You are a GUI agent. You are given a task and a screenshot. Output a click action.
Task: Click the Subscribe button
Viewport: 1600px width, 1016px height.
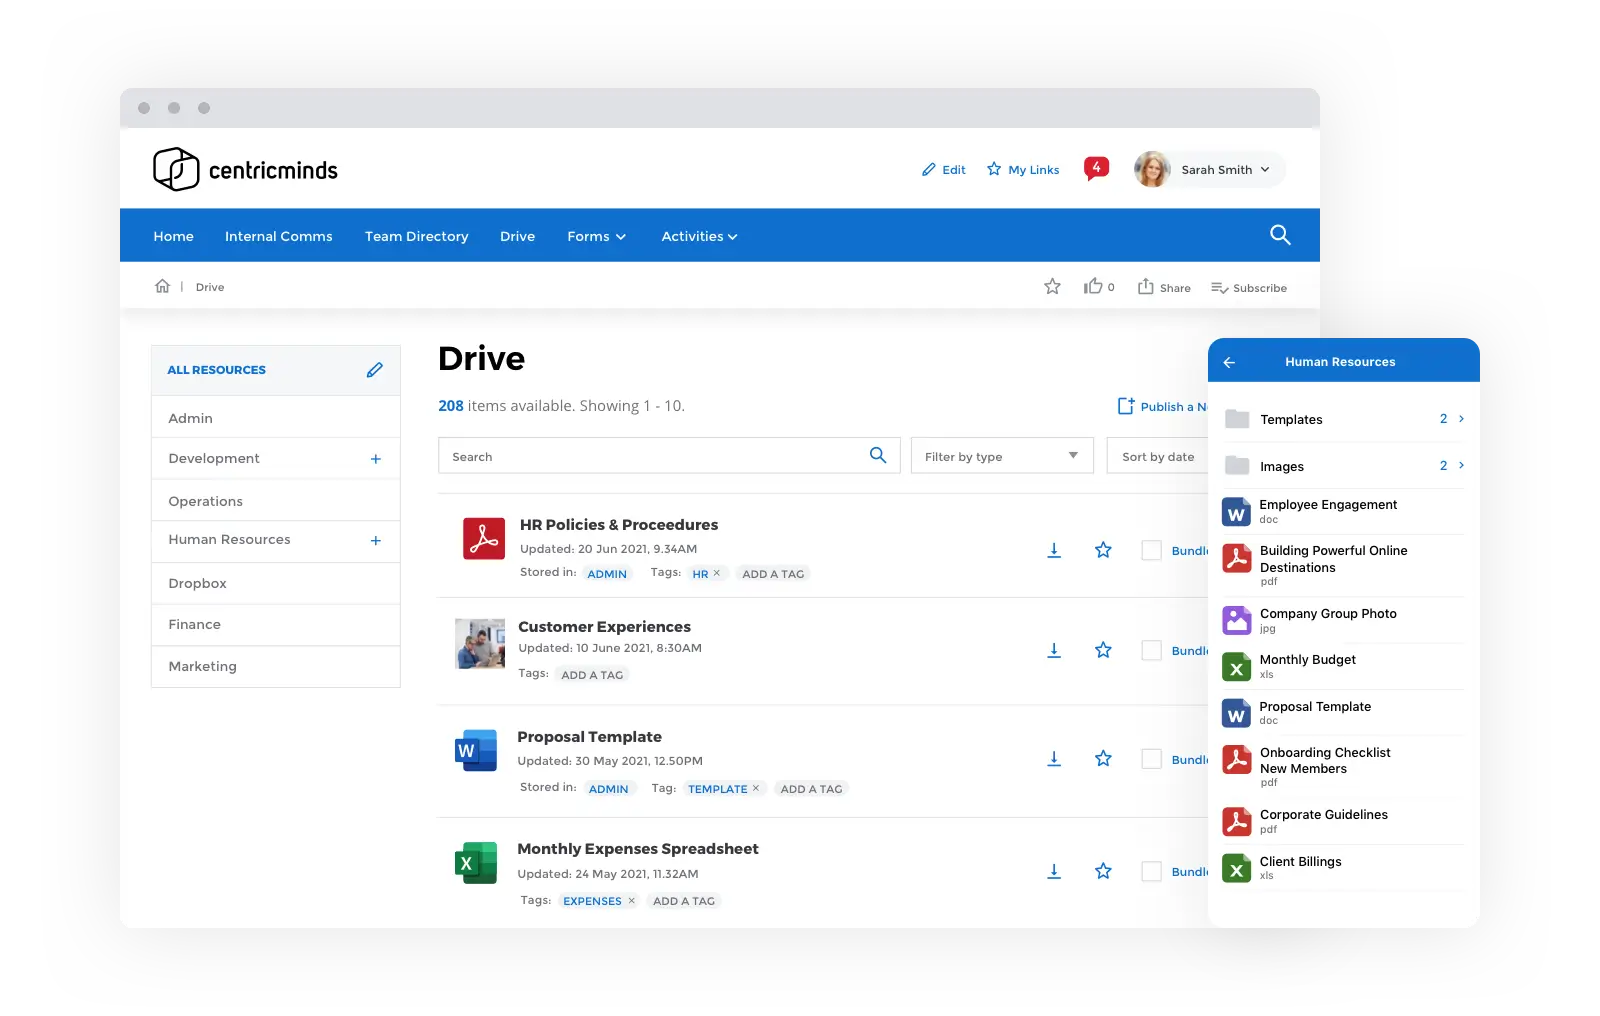coord(1249,288)
